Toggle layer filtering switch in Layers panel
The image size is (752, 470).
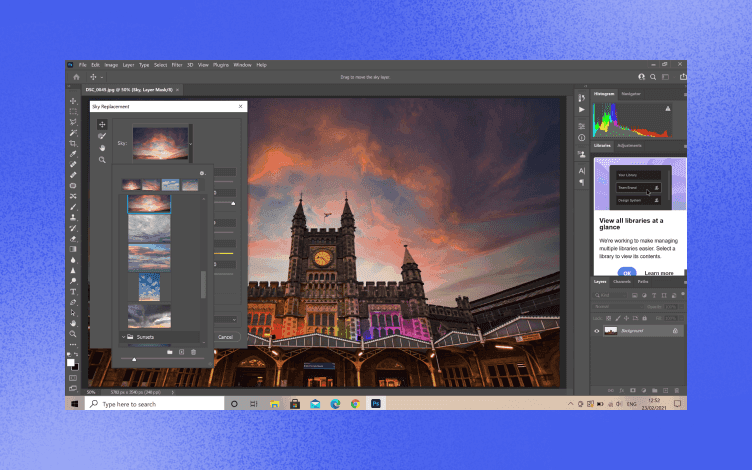tap(683, 294)
